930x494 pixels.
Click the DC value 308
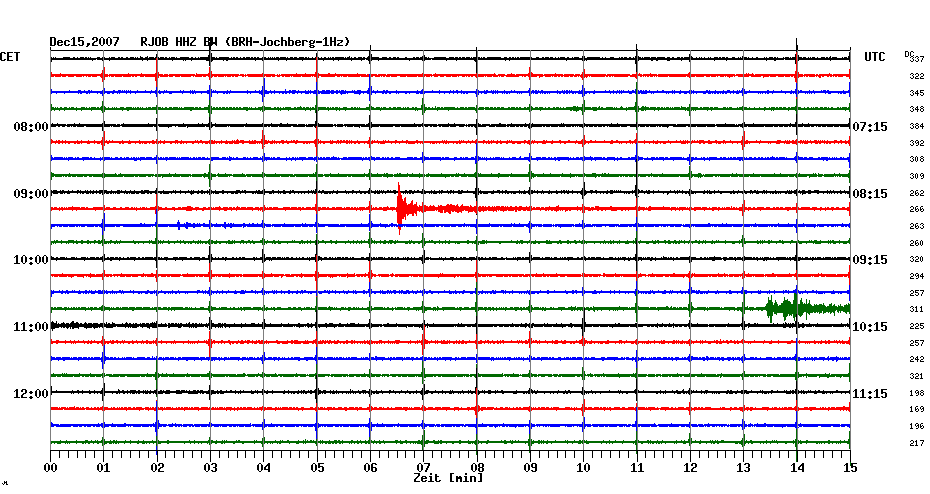pos(917,160)
